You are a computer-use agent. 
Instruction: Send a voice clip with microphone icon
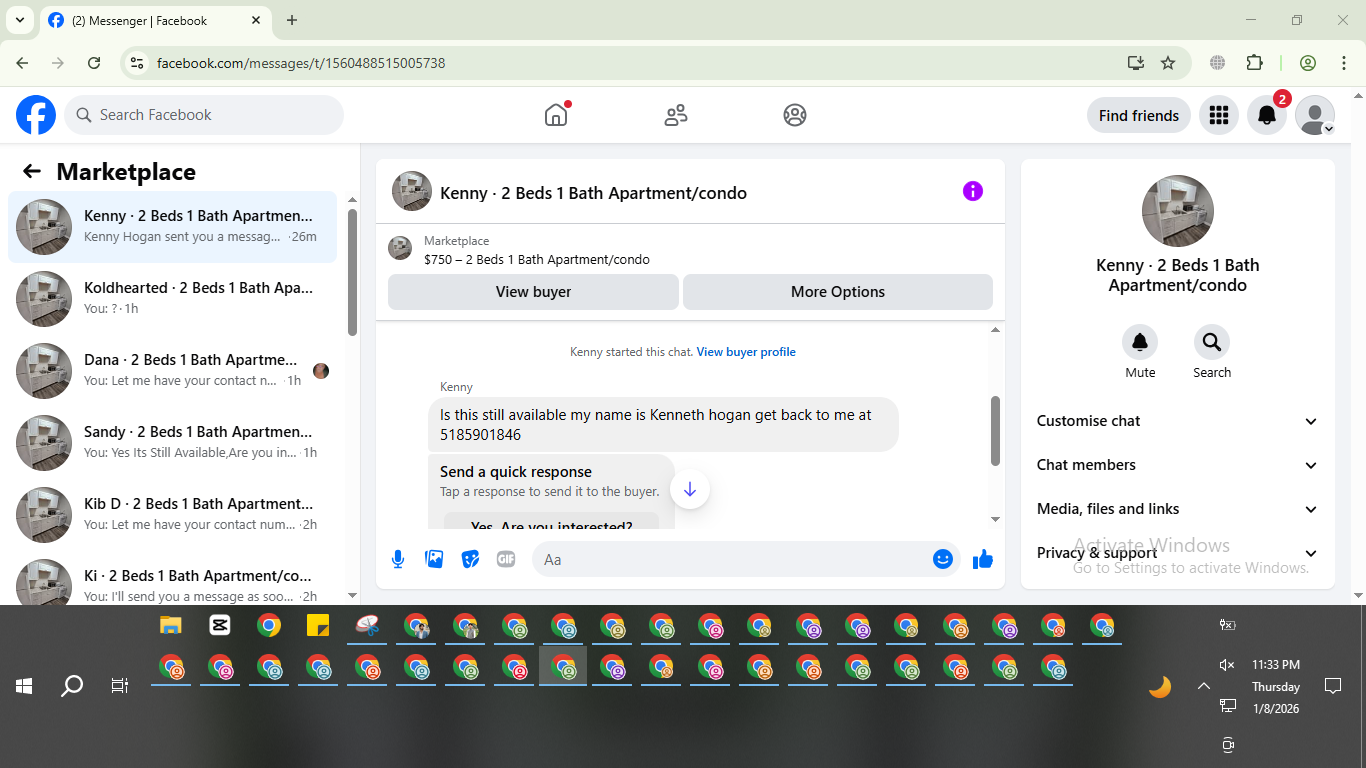[398, 559]
